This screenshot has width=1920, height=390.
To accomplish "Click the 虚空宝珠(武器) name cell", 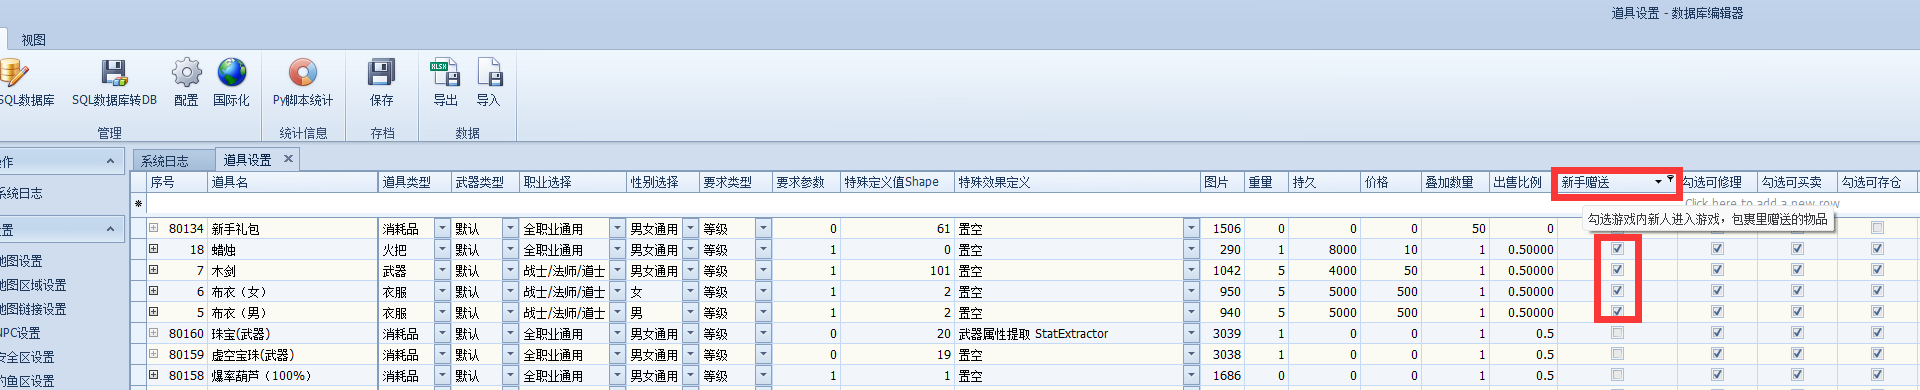I will click(293, 354).
